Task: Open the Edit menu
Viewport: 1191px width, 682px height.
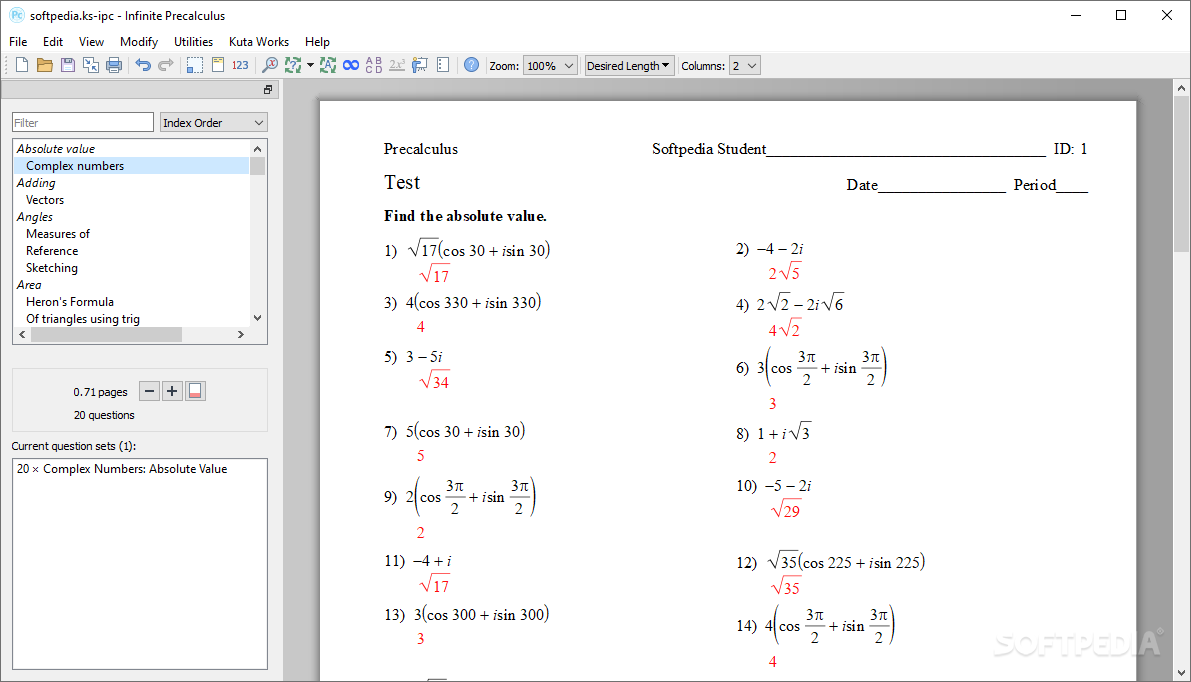Action: [x=53, y=42]
